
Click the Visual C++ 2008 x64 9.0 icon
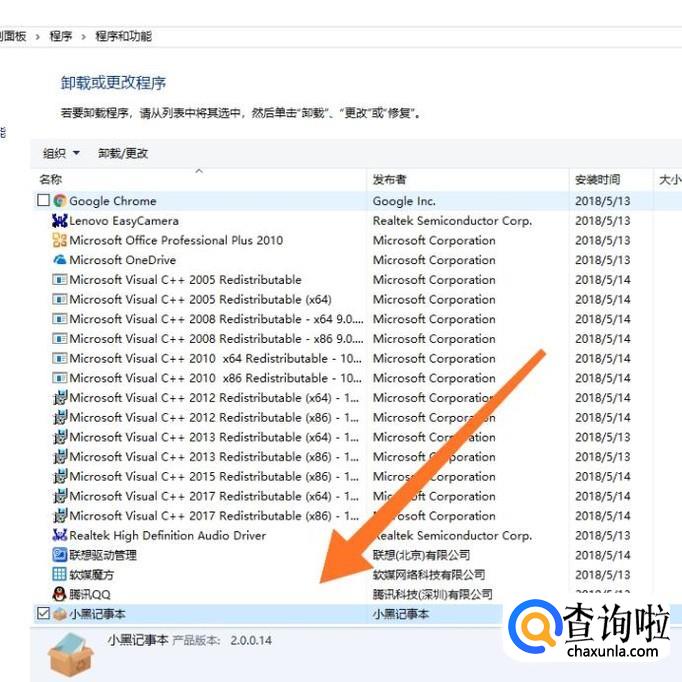pyautogui.click(x=60, y=319)
